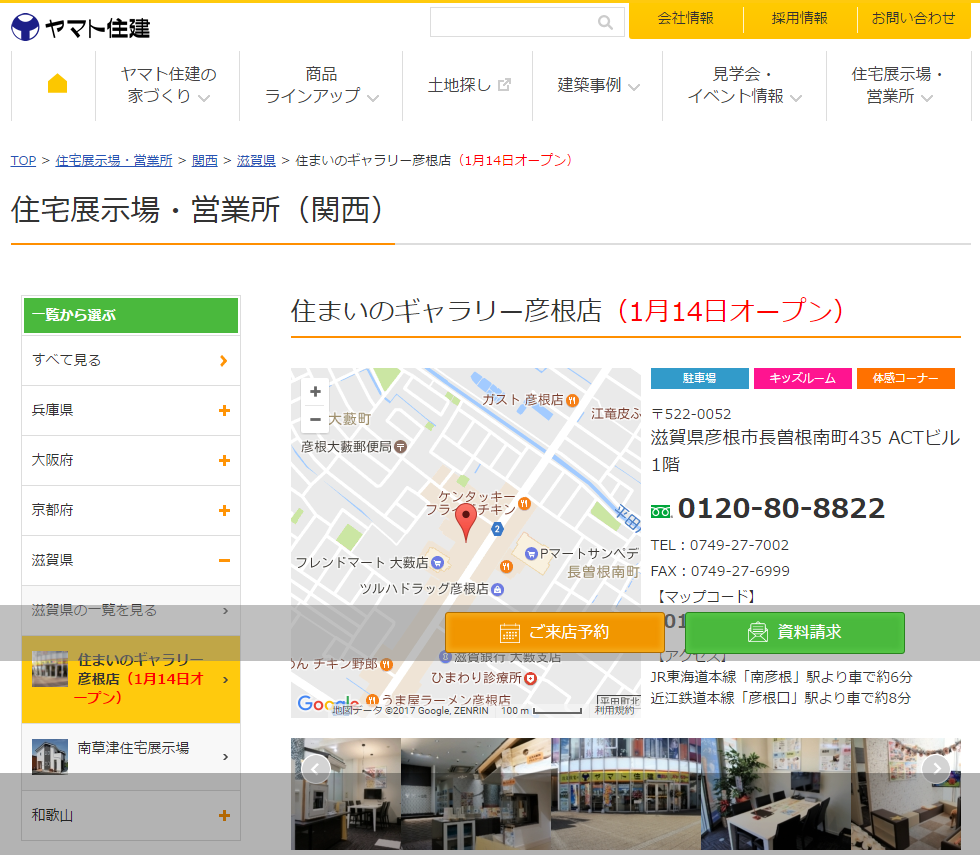Zoom in on the map
This screenshot has height=855, width=980.
(x=315, y=392)
